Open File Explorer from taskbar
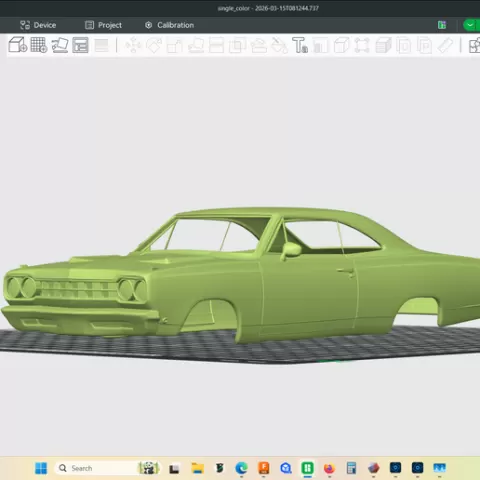Image resolution: width=480 pixels, height=480 pixels. (197, 468)
